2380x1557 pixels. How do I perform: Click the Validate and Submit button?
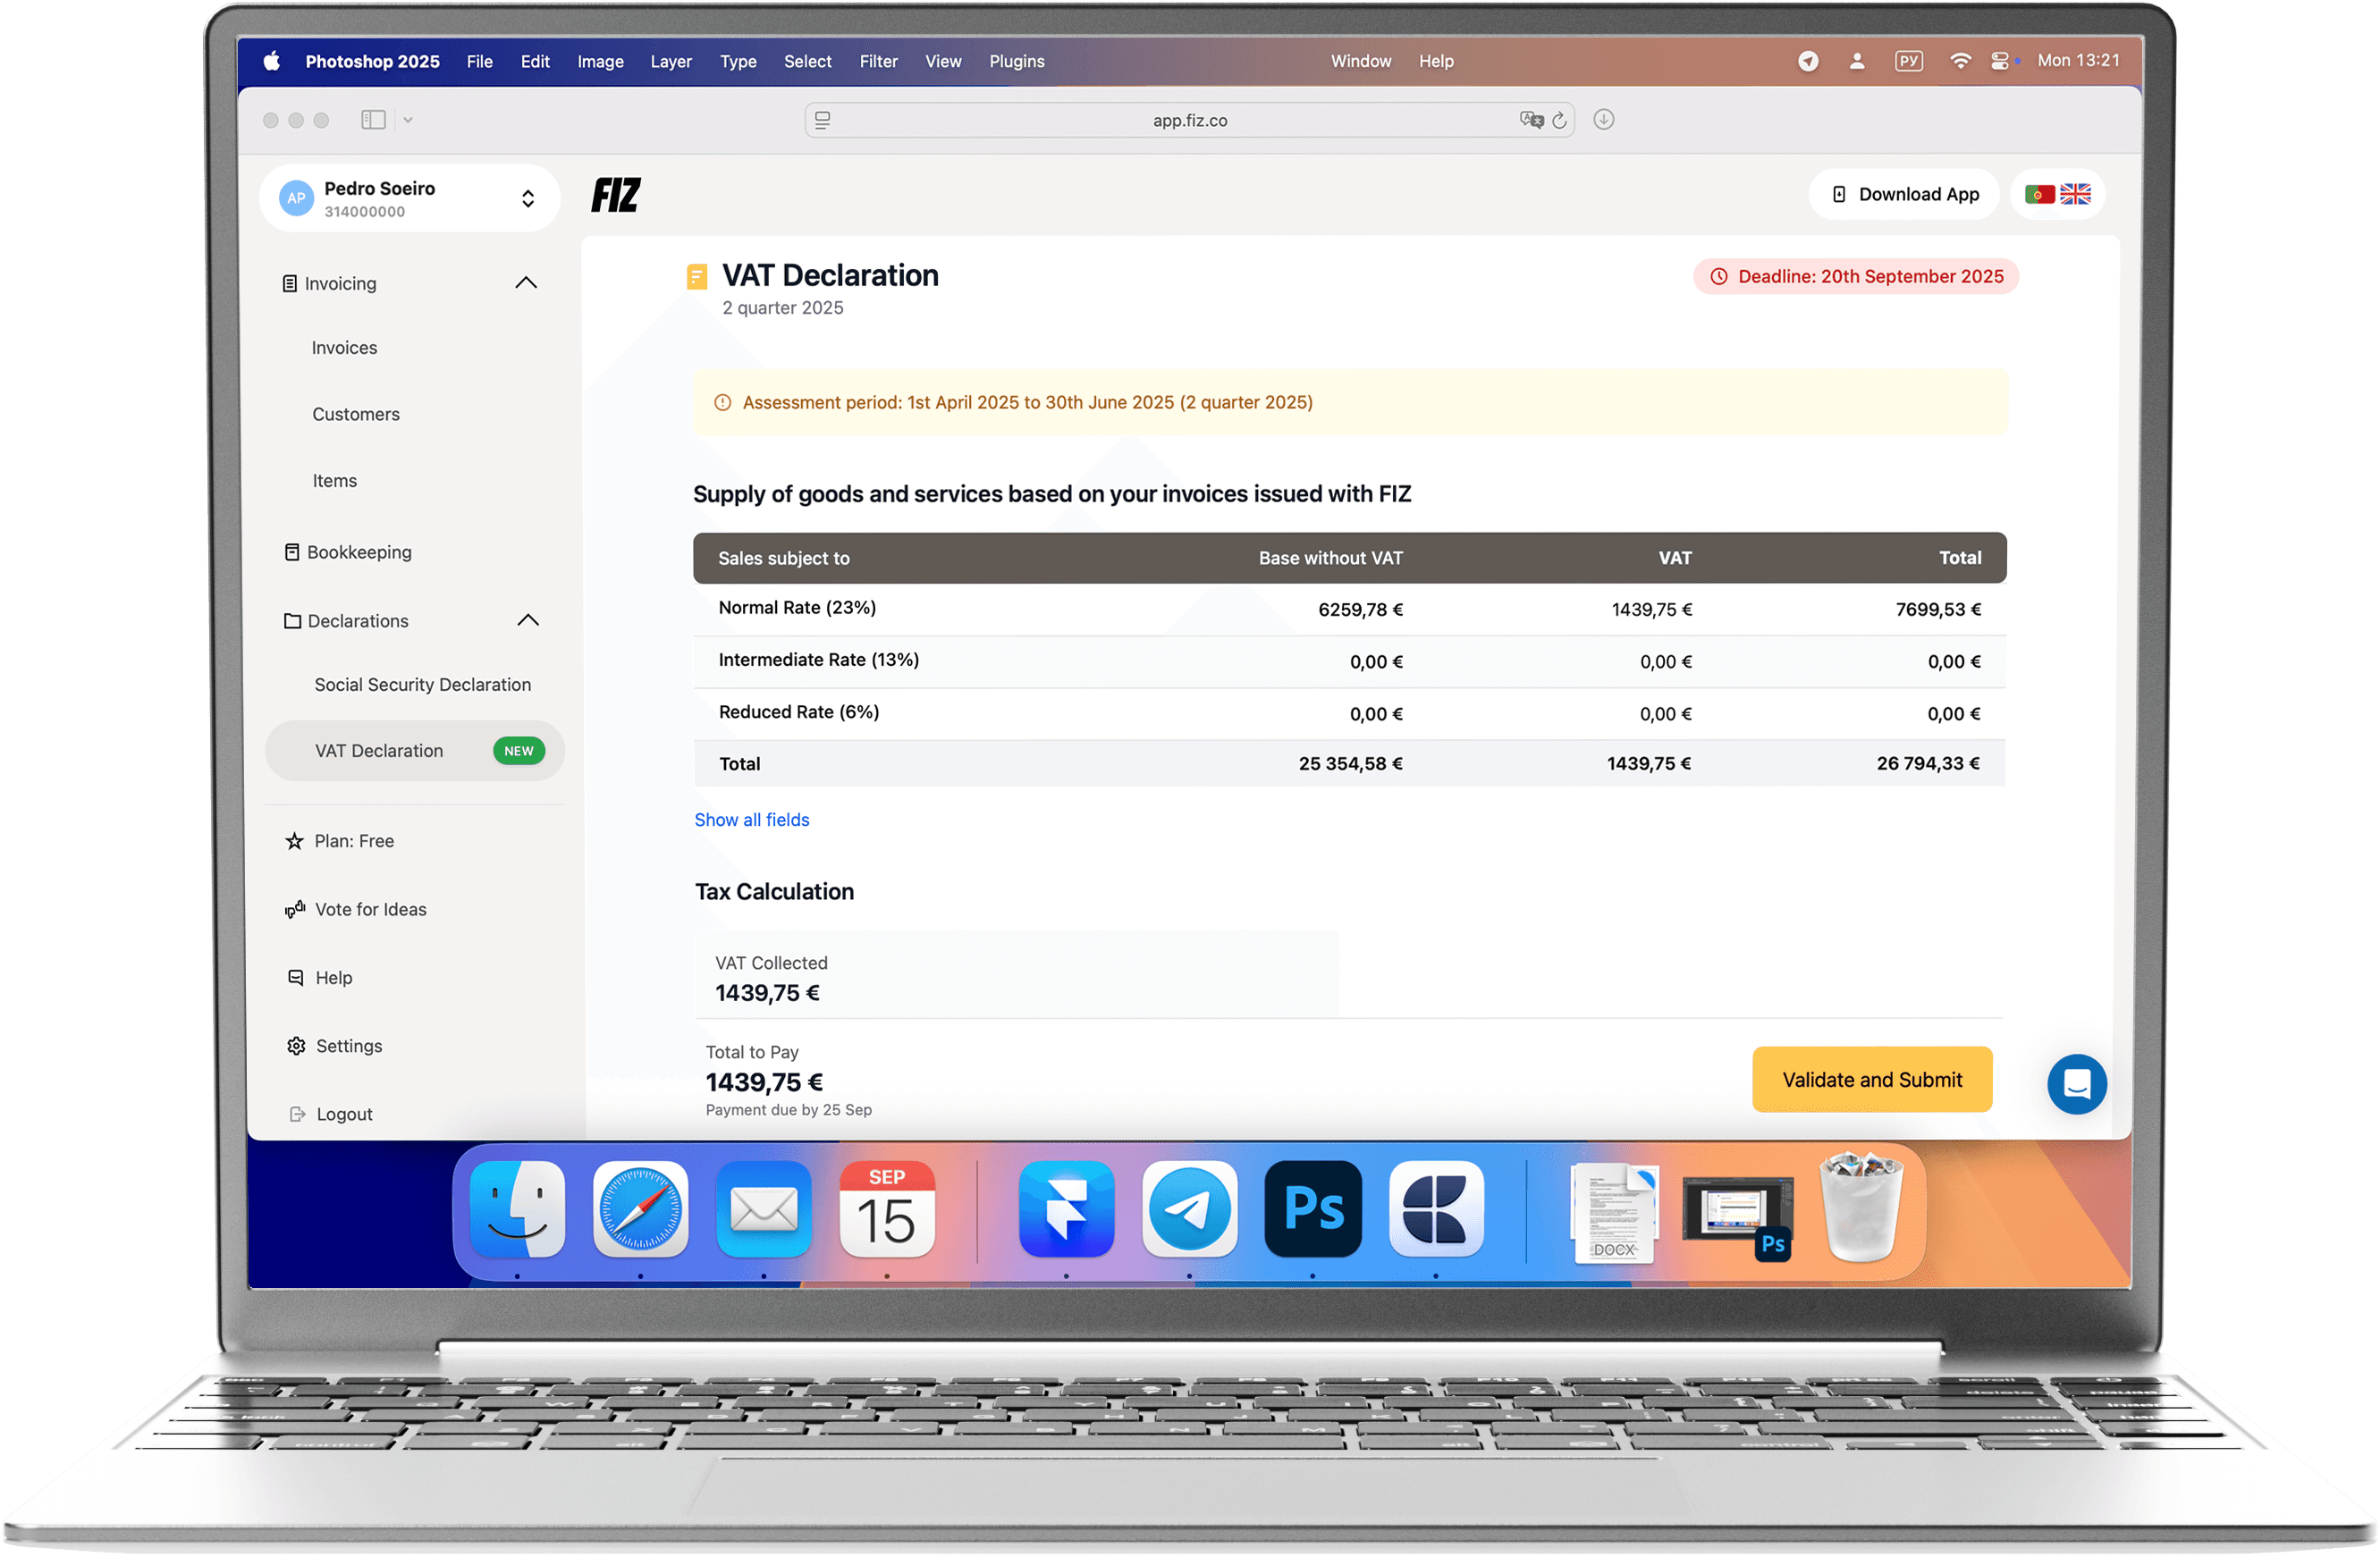[x=1871, y=1079]
